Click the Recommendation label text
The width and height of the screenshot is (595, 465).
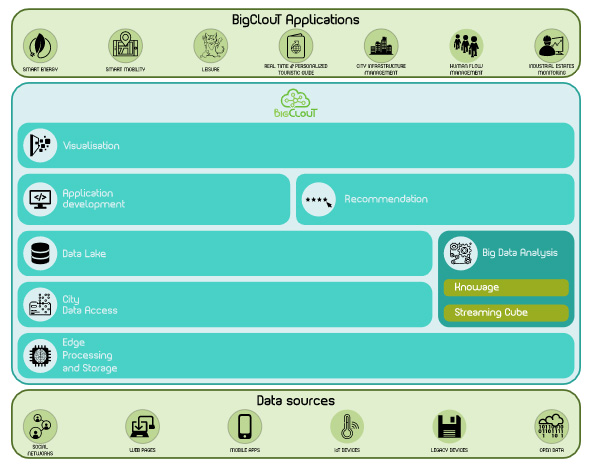click(386, 199)
